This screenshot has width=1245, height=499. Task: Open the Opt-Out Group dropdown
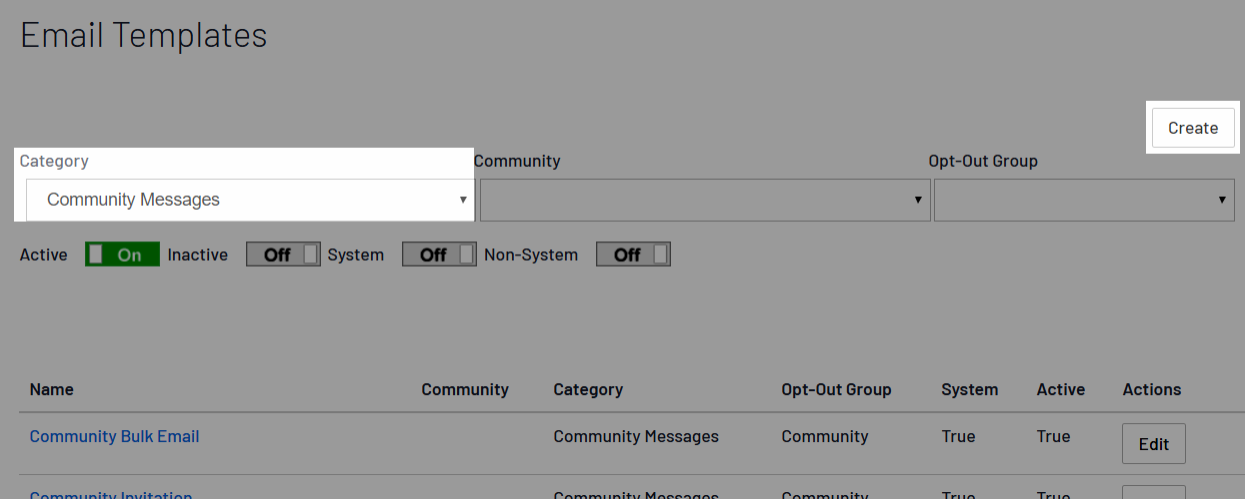(x=1085, y=200)
